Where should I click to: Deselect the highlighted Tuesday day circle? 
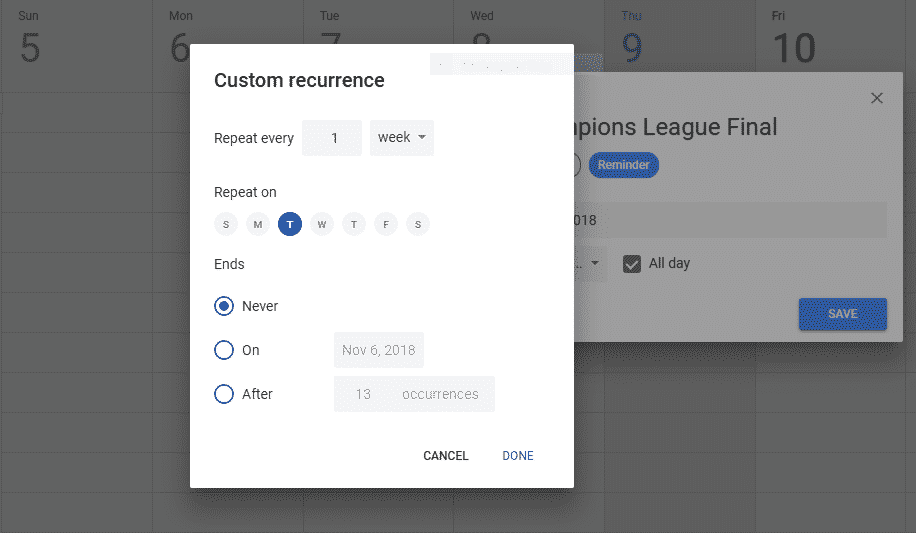[x=290, y=224]
